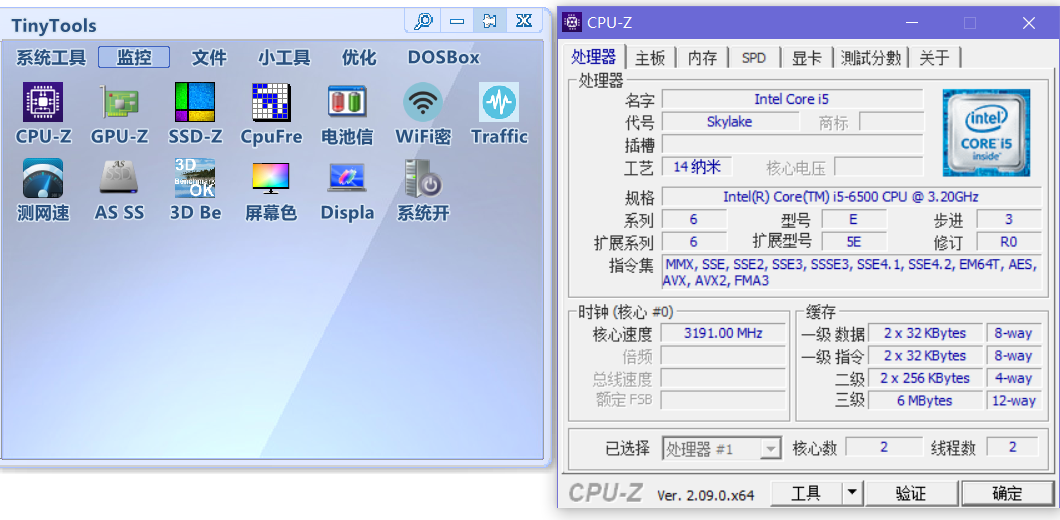The height and width of the screenshot is (520, 1060).
Task: Switch to the 内存 tab in CPU-Z
Action: pyautogui.click(x=702, y=58)
